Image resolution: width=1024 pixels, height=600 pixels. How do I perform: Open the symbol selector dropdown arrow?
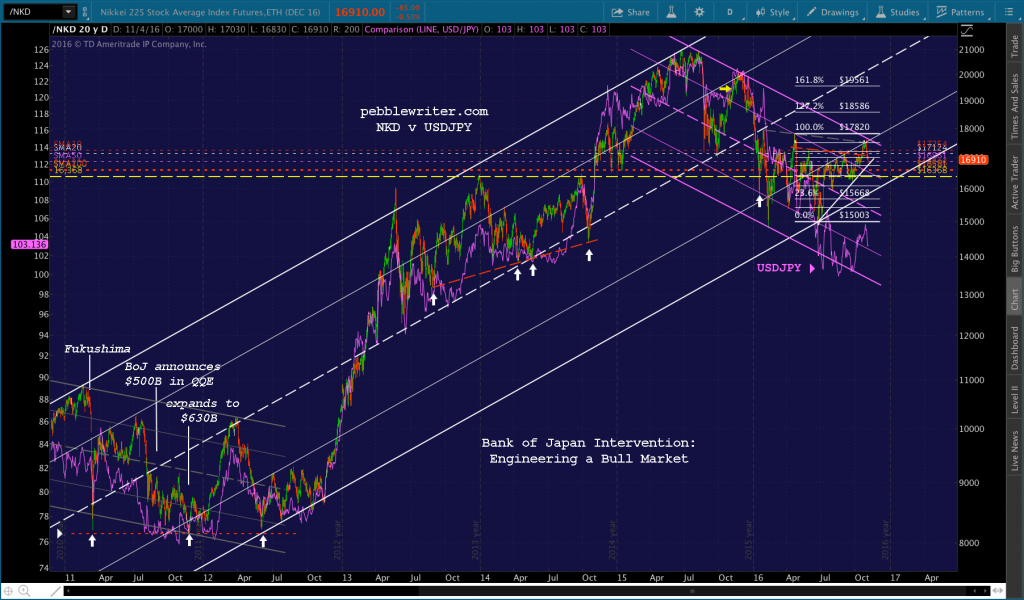pos(69,12)
